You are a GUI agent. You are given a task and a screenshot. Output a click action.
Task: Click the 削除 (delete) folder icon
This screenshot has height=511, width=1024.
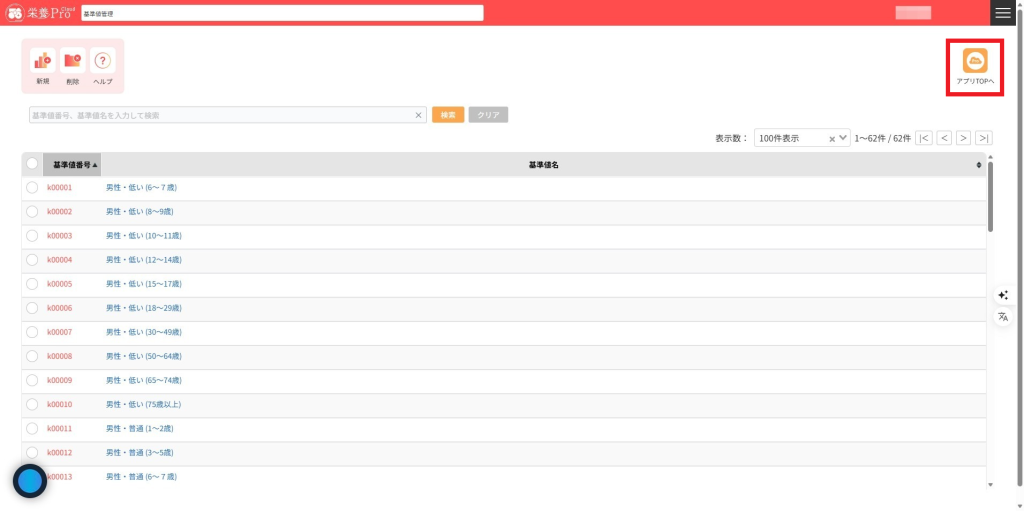click(72, 61)
